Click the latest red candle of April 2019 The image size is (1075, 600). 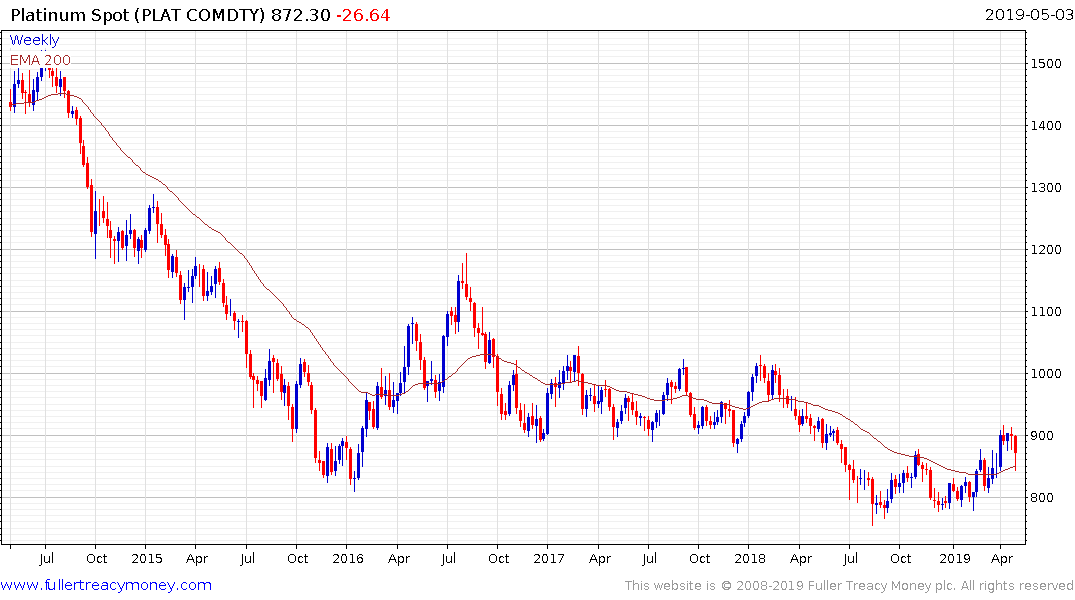(x=1015, y=453)
